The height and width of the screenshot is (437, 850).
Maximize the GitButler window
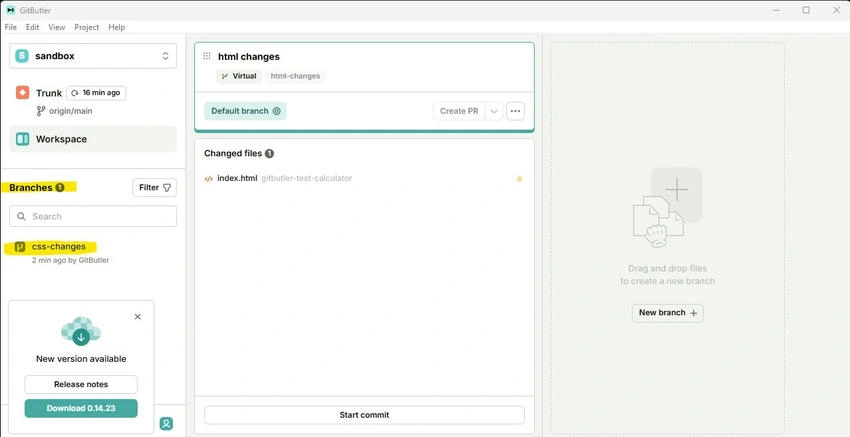point(806,10)
